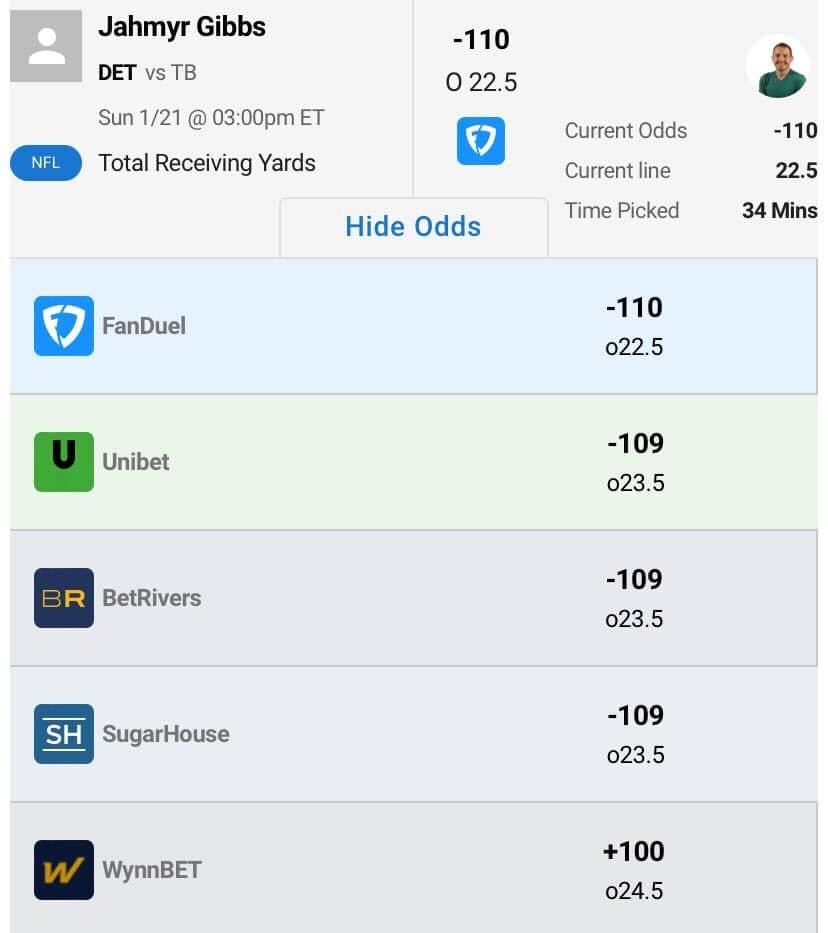Open Jahmyr Gibbs player name

coord(182,27)
